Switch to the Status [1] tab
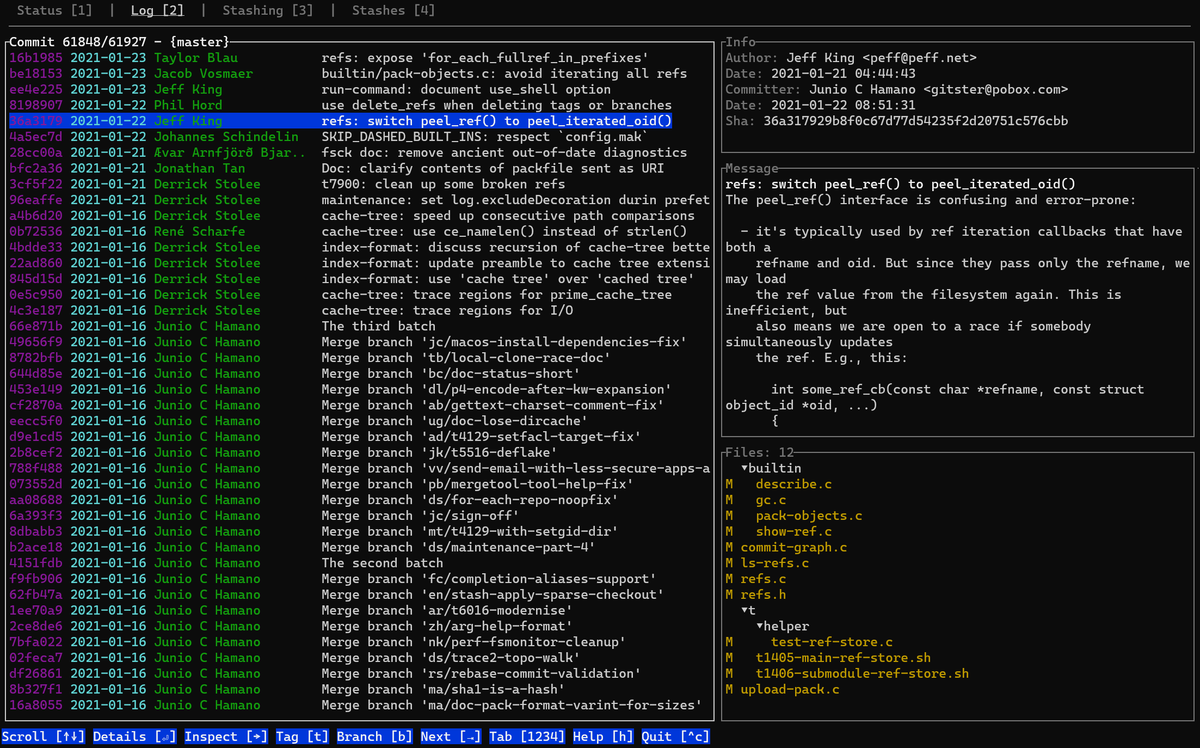Screen dimensions: 1200x748 [55, 10]
